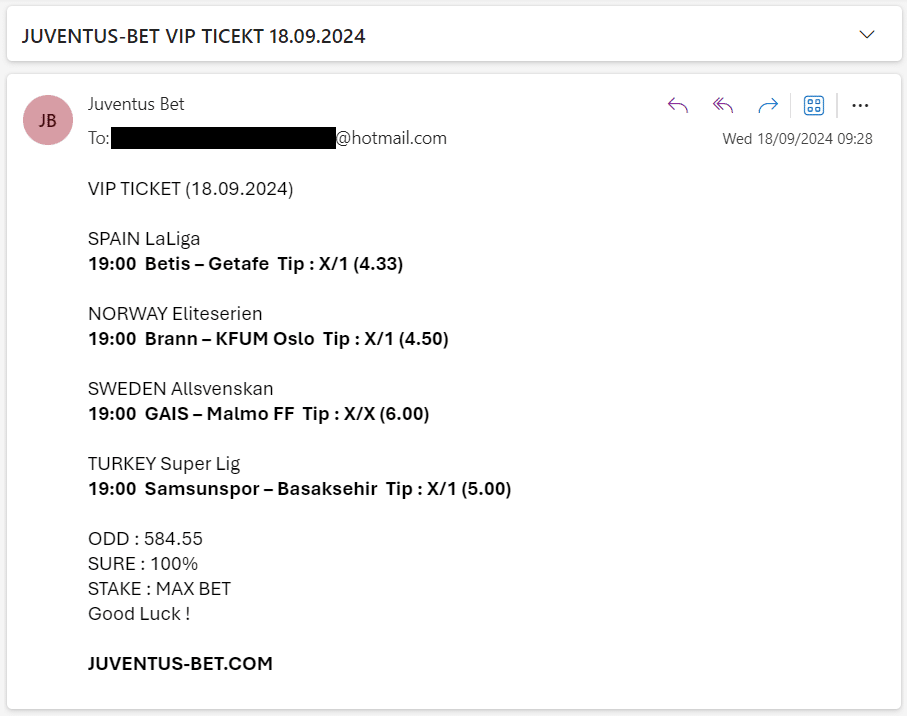Open the apps grid icon
Screen dimensions: 908x716
coord(814,105)
